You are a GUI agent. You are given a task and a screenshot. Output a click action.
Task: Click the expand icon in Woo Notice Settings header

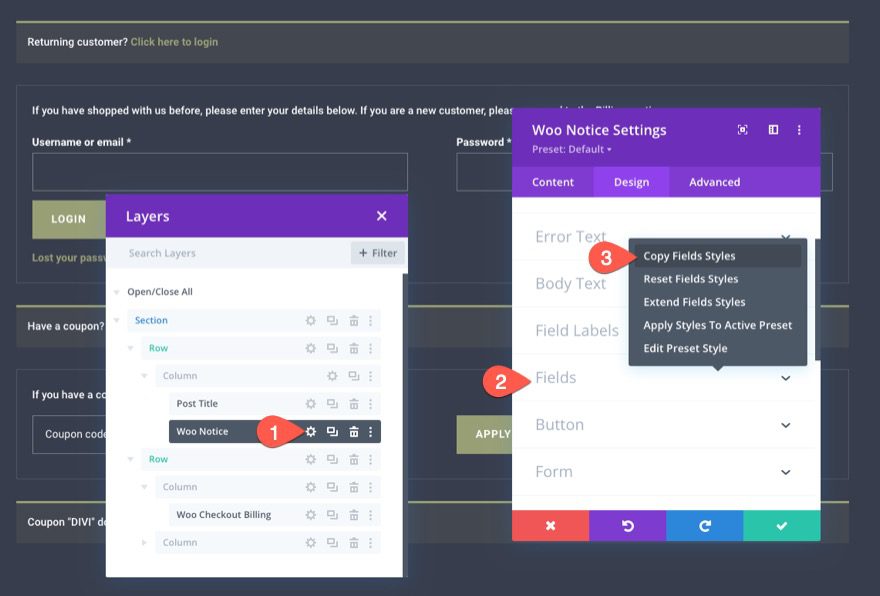(x=742, y=130)
